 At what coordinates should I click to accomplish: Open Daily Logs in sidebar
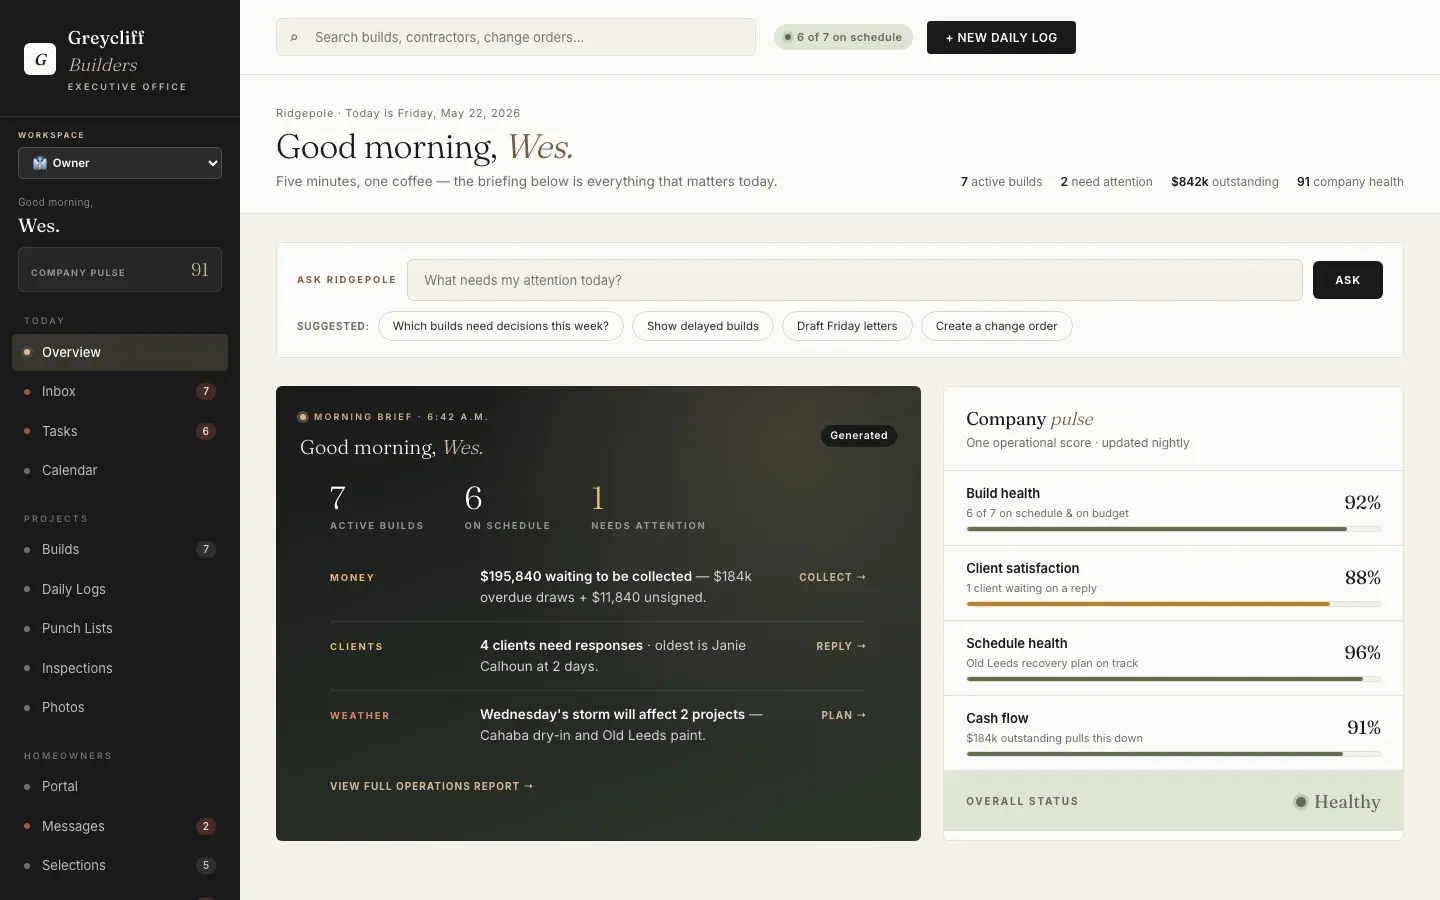(120, 589)
